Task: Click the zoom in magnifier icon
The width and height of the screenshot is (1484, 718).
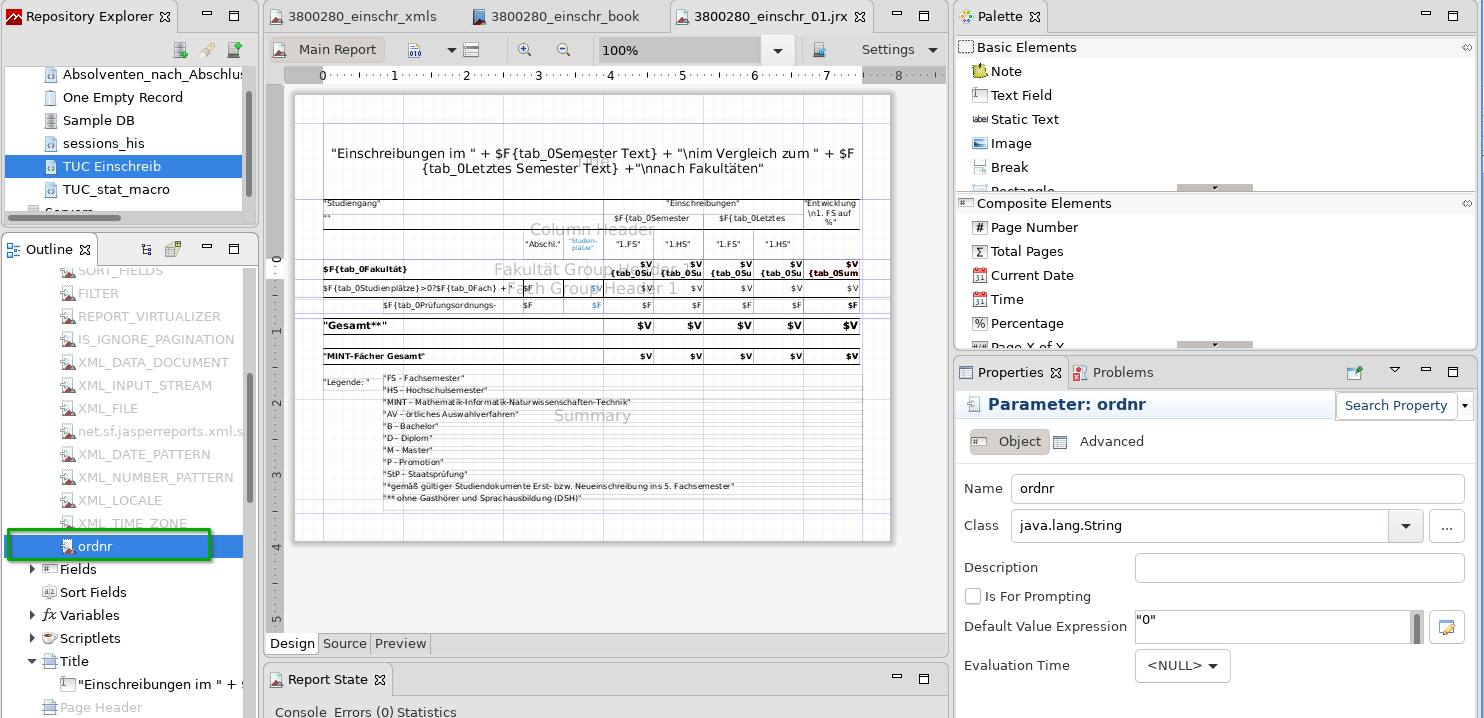Action: 525,50
